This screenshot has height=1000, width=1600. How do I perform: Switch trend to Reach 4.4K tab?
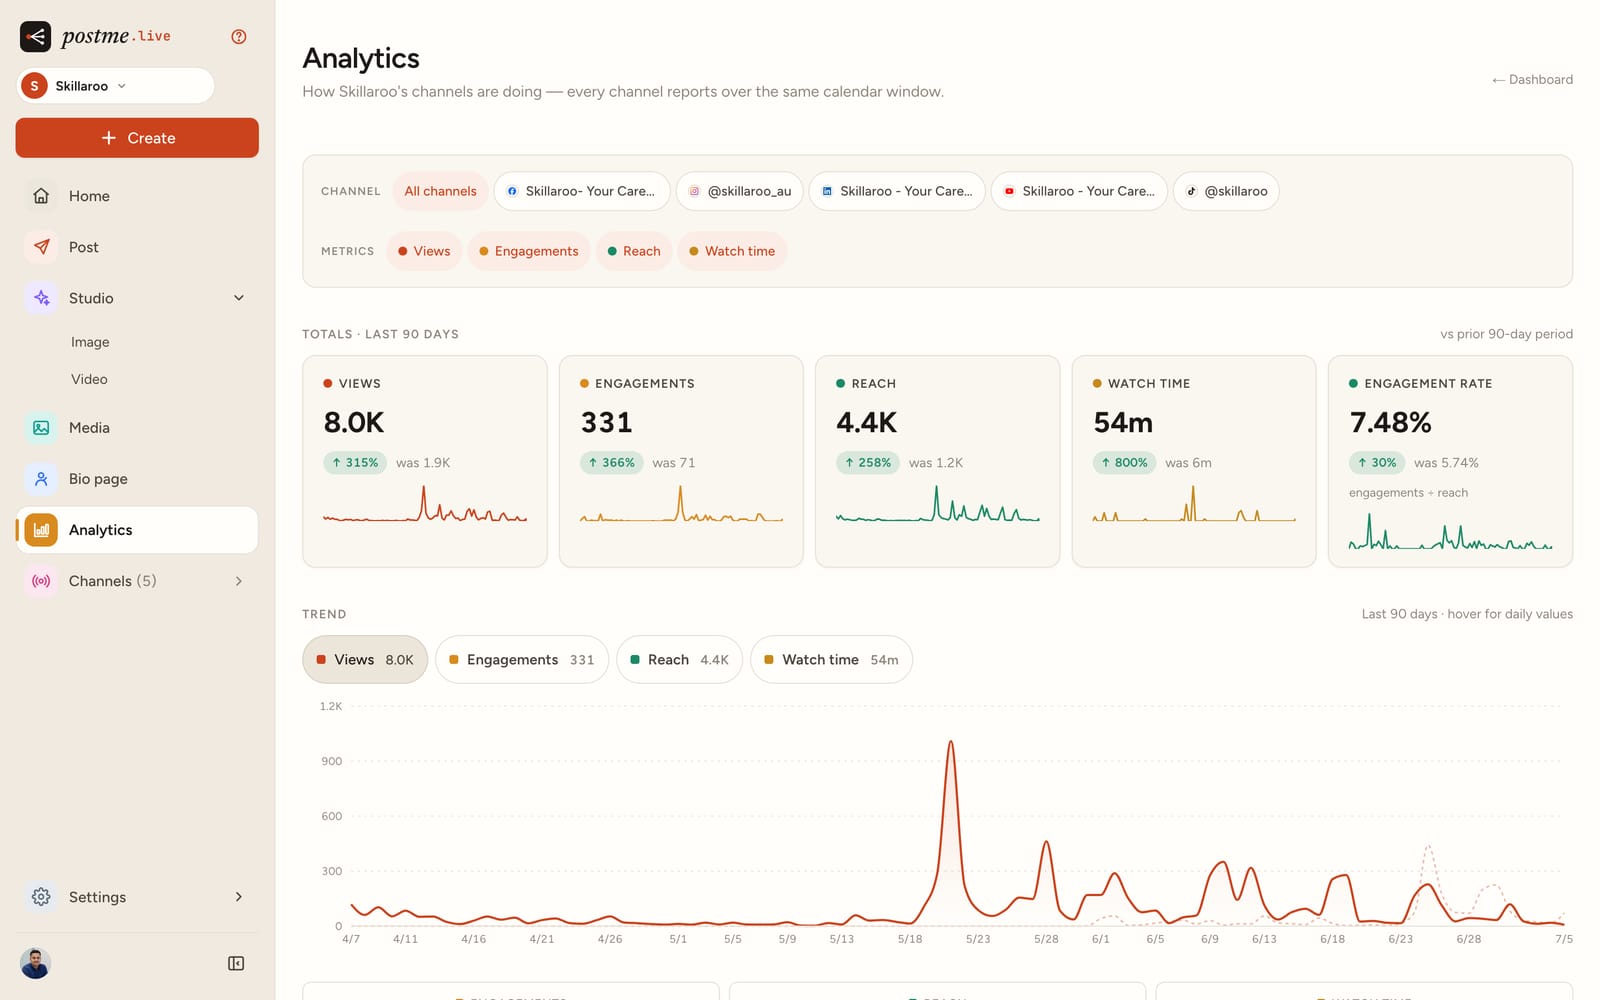pos(679,660)
